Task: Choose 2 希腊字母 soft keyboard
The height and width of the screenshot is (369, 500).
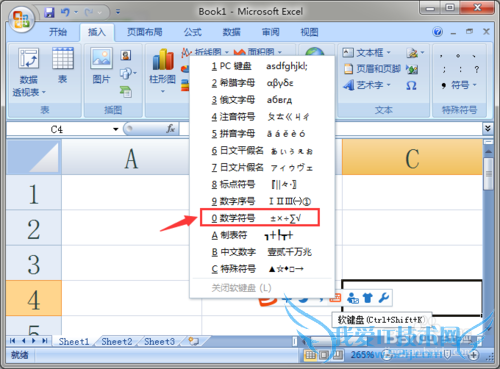Action: (262, 83)
